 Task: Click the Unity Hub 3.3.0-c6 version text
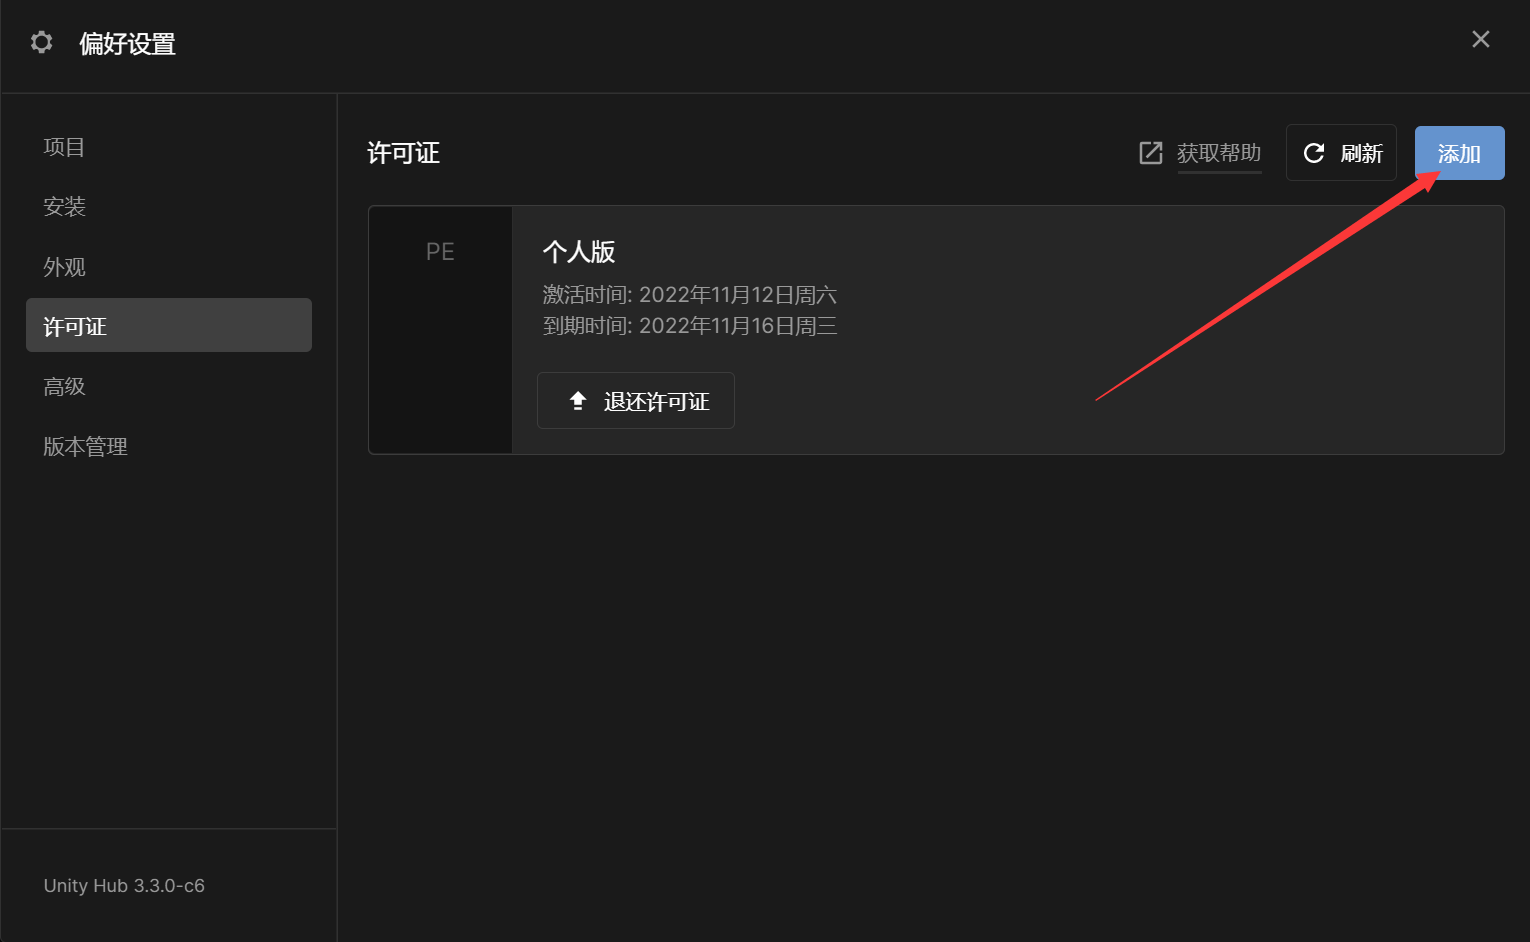(x=124, y=886)
